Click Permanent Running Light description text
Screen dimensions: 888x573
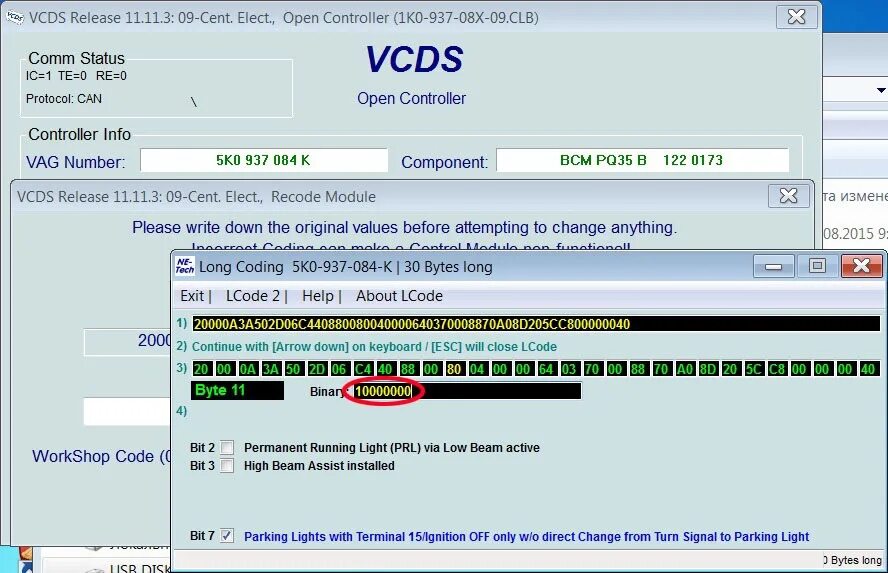pos(391,447)
